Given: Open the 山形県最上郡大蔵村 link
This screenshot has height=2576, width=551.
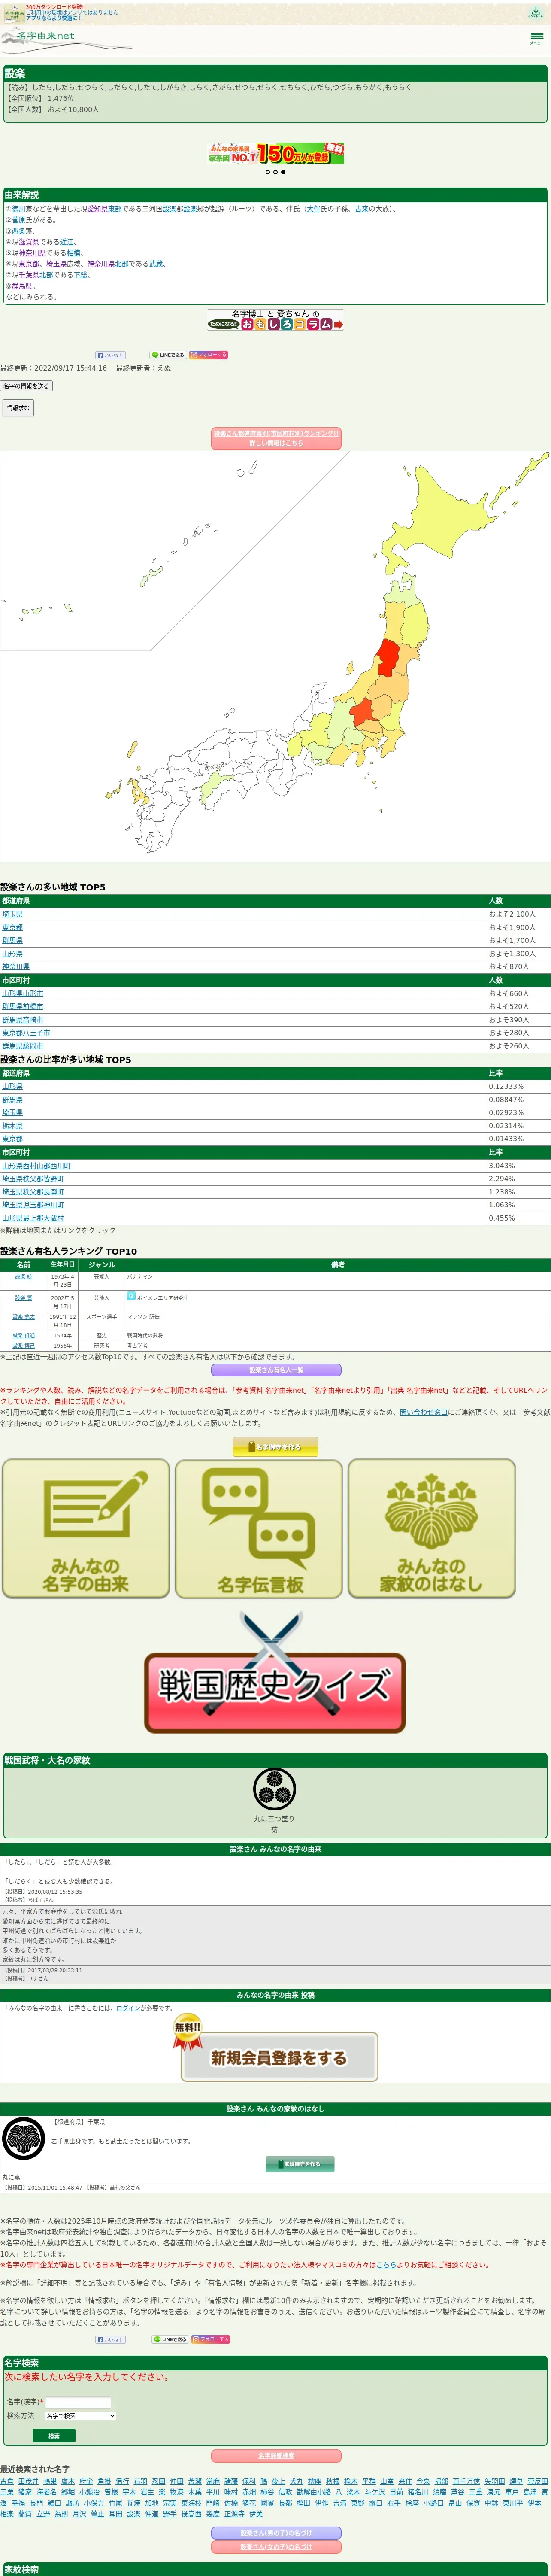Looking at the screenshot, I should (x=33, y=1218).
